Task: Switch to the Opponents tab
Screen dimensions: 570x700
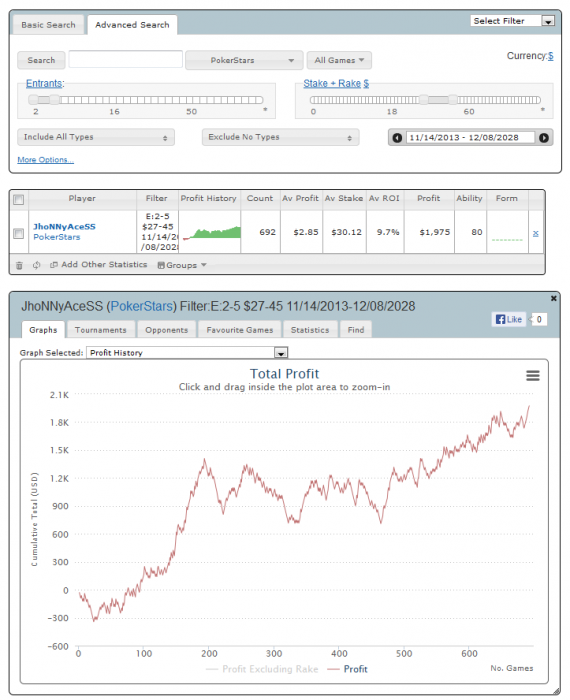Action: pyautogui.click(x=166, y=330)
